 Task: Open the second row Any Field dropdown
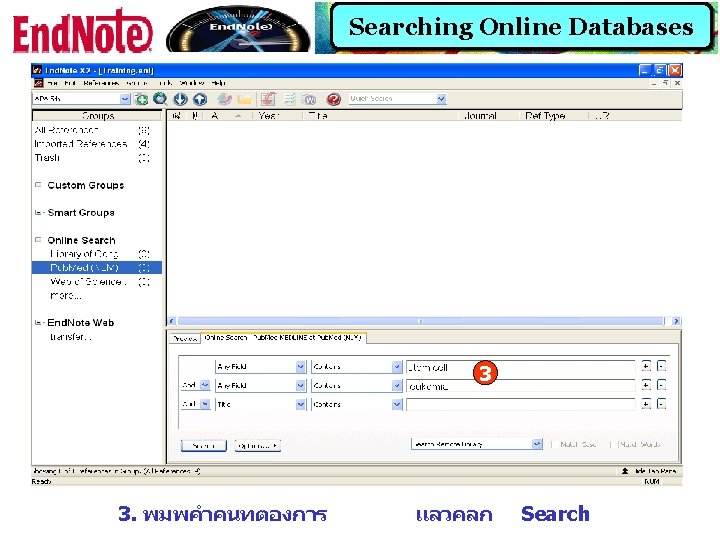coord(300,385)
